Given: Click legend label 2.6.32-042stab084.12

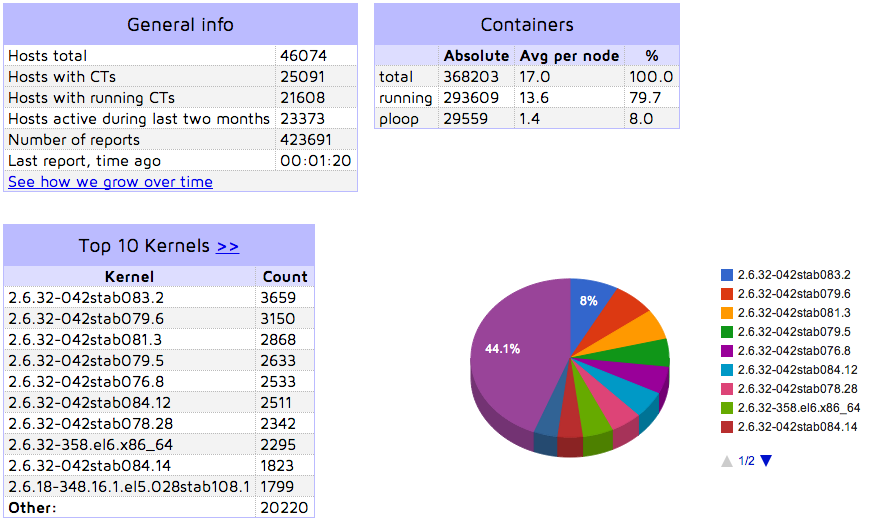Looking at the screenshot, I should (x=797, y=370).
